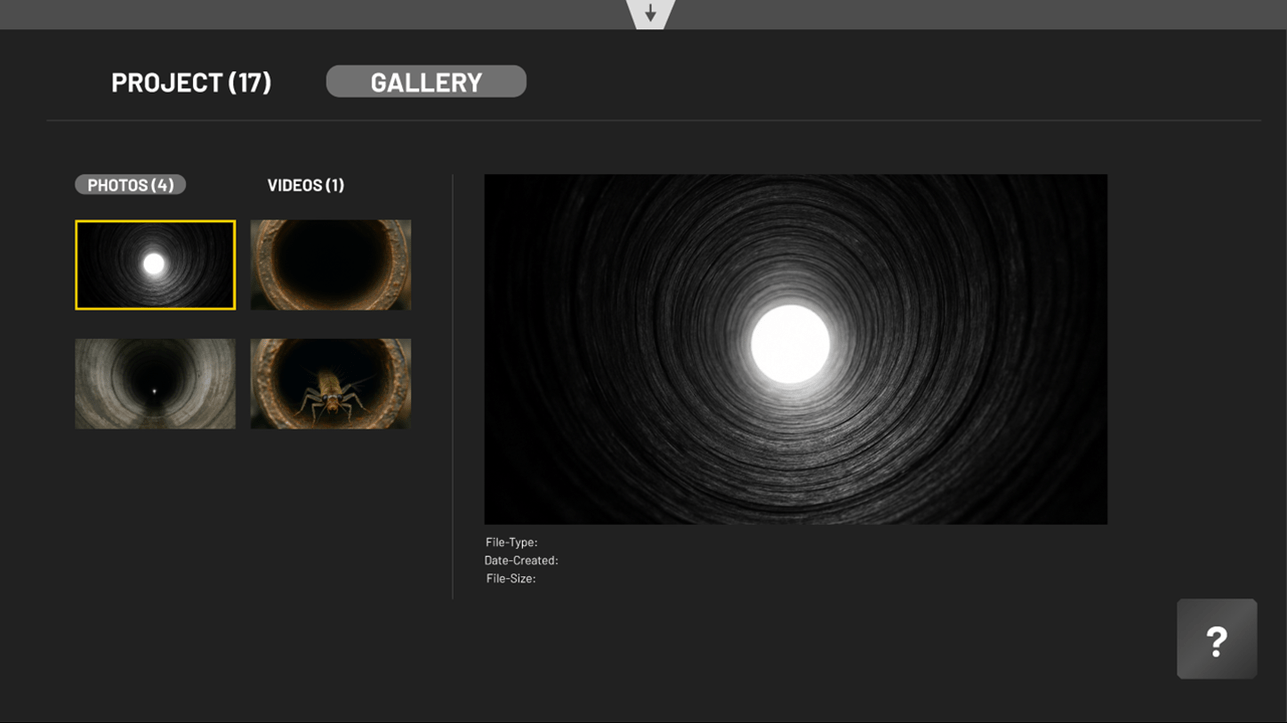The width and height of the screenshot is (1287, 723).
Task: Click the empty area below photo thumbnails
Action: click(242, 520)
